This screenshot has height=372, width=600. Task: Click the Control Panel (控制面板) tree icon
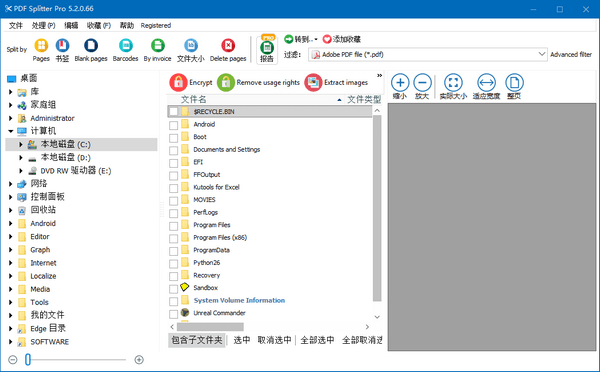pos(22,197)
